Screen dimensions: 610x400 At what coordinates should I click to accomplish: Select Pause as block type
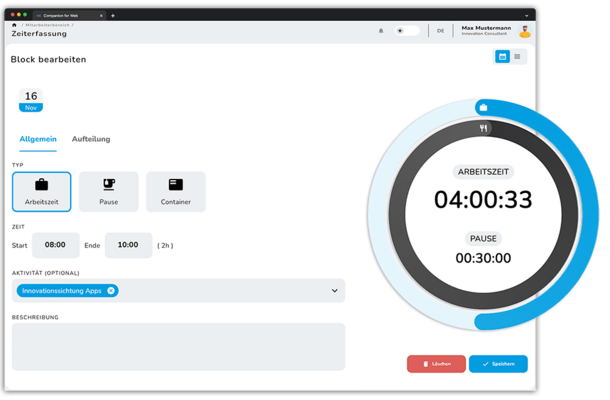109,191
